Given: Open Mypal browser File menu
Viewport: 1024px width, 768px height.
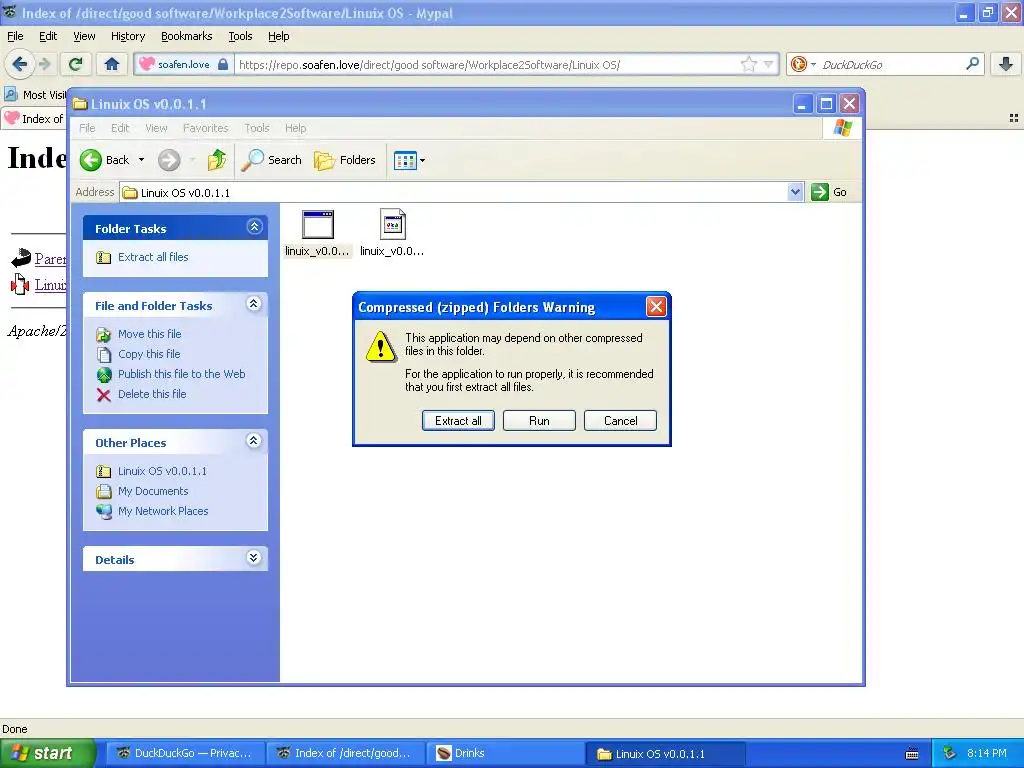Looking at the screenshot, I should 15,36.
